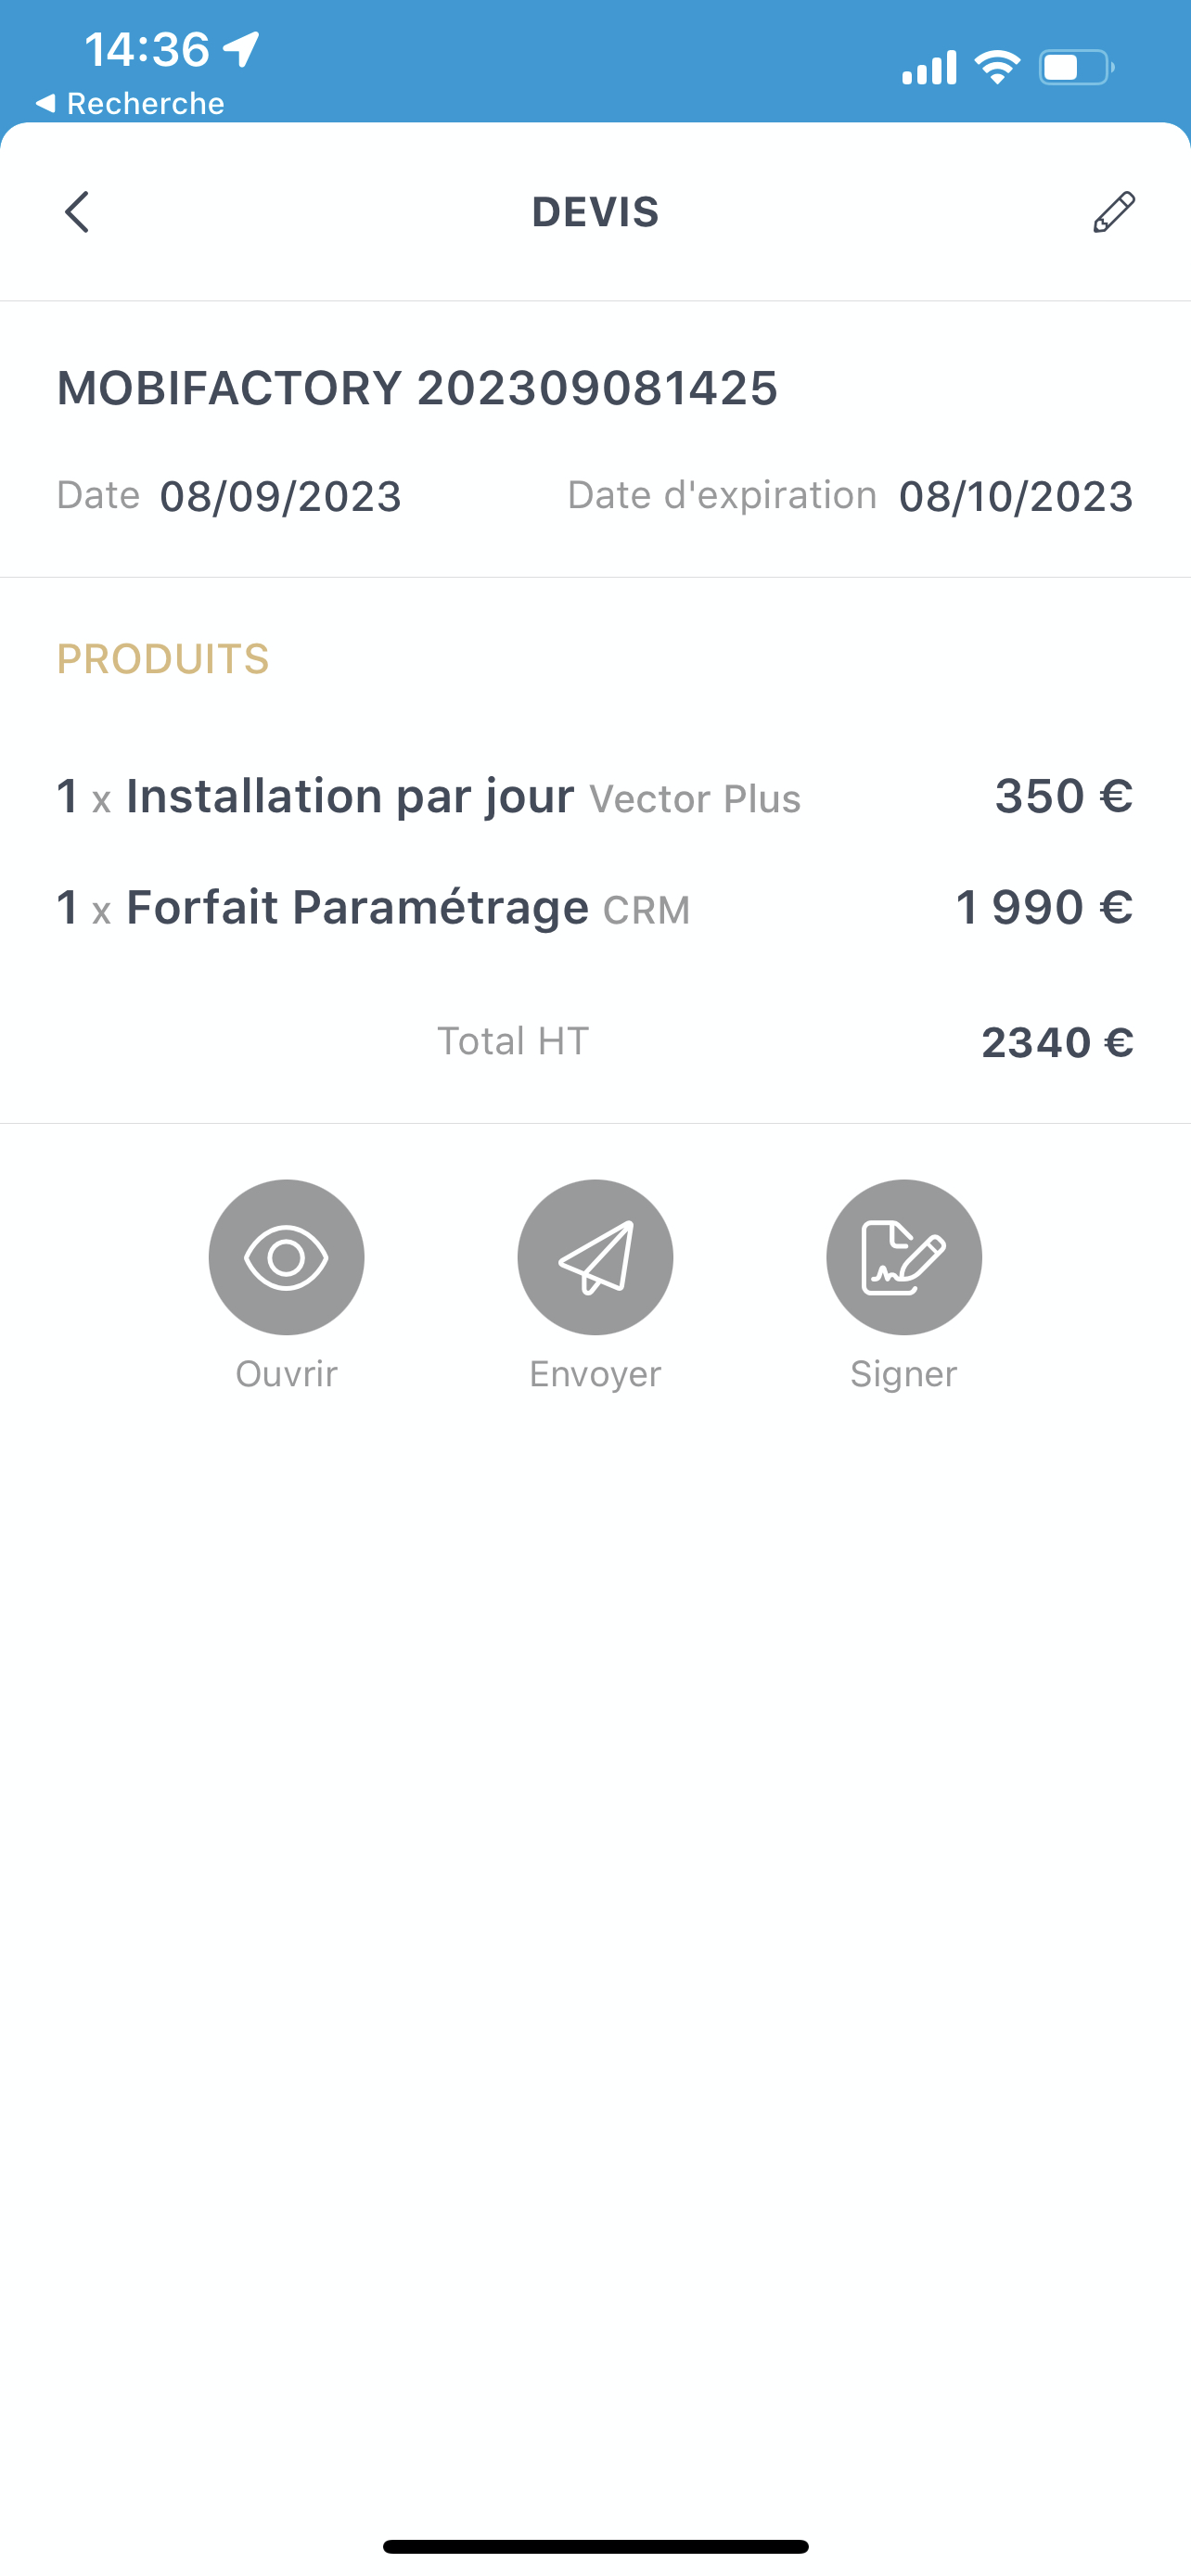Viewport: 1191px width, 2576px height.
Task: Tap the pencil edit icon
Action: click(x=1113, y=212)
